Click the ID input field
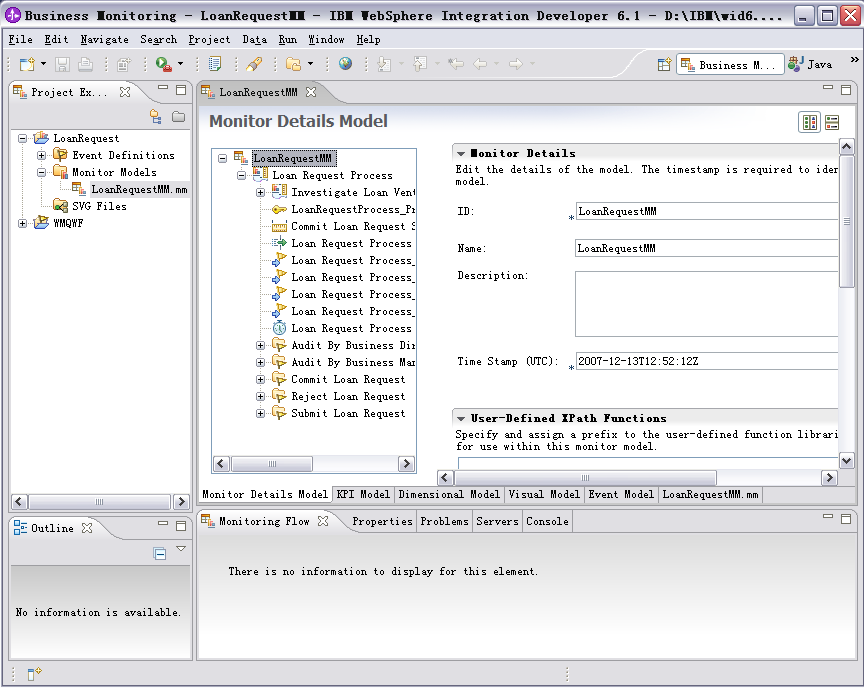Screen dimensions: 864x688 point(706,212)
